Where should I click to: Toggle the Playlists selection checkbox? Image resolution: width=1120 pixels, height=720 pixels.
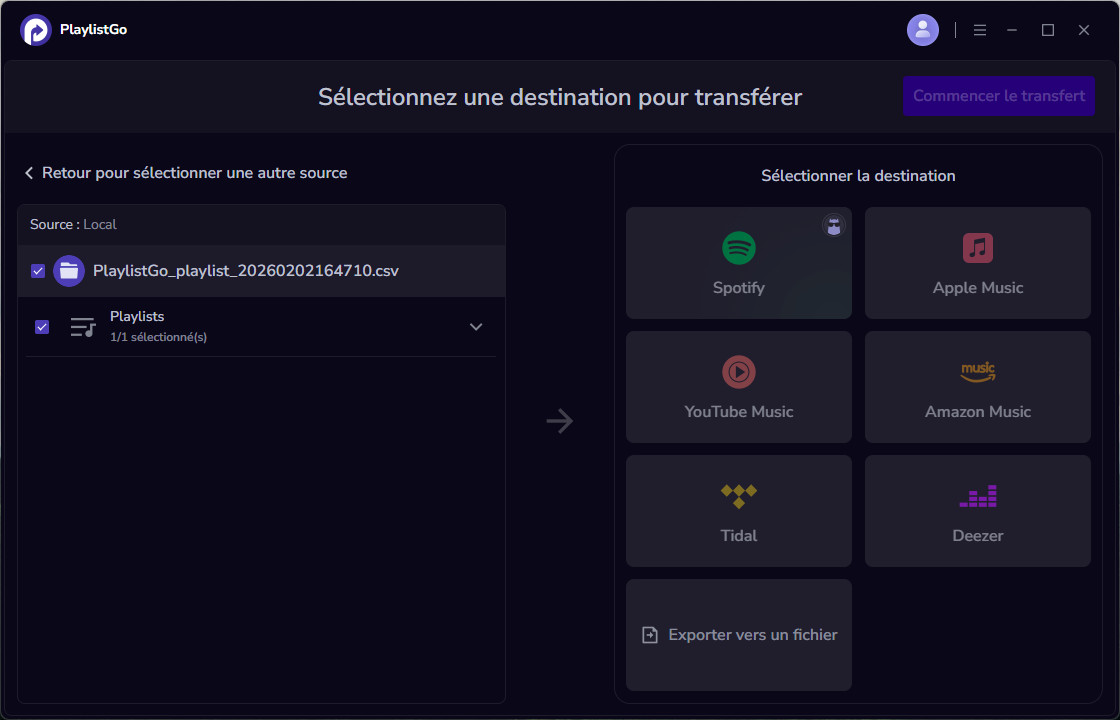pyautogui.click(x=41, y=326)
